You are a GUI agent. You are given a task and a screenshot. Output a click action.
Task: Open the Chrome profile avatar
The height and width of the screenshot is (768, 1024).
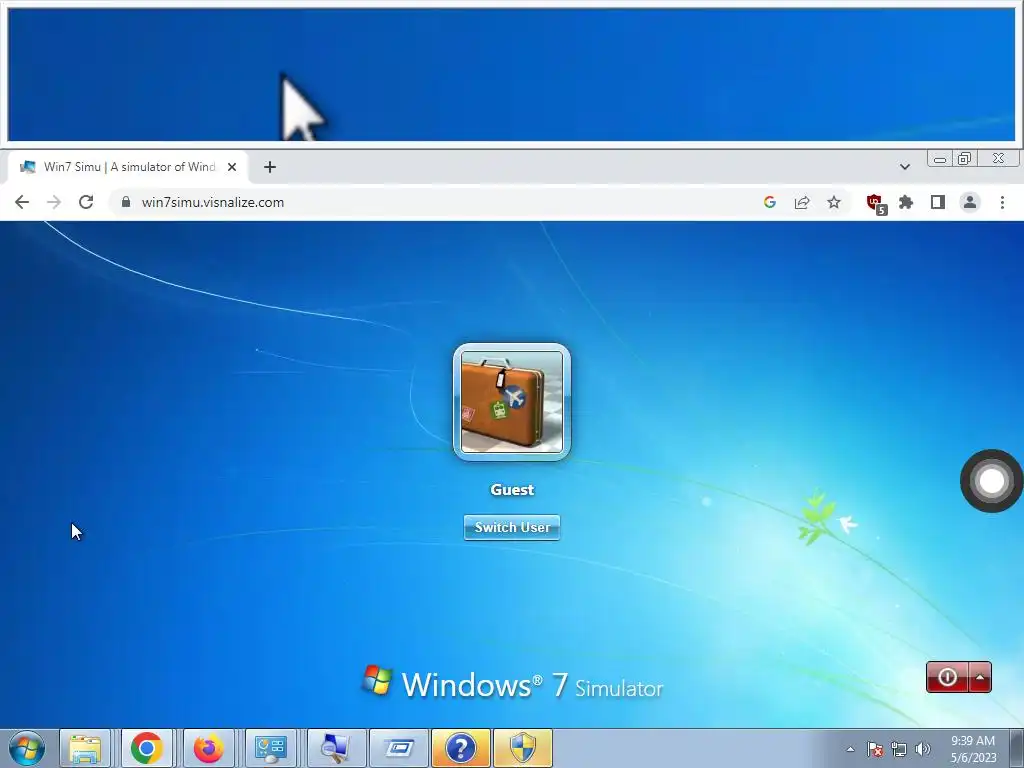pos(970,202)
